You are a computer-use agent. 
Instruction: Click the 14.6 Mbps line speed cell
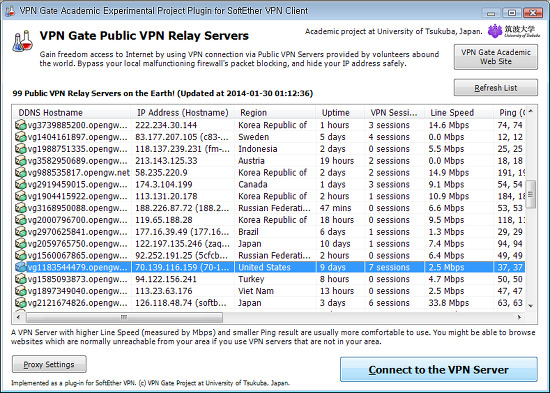[448, 125]
